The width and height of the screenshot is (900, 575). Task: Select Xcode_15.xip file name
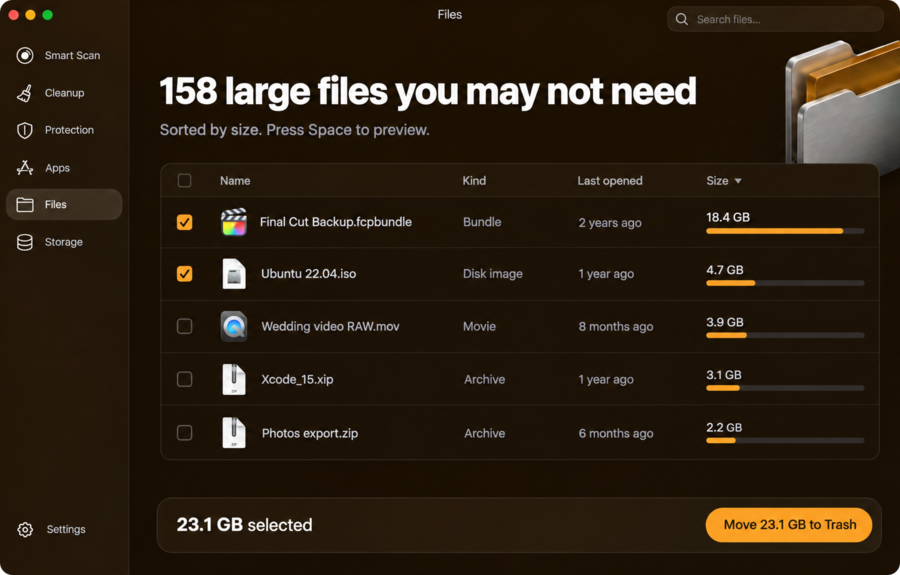[x=297, y=379]
